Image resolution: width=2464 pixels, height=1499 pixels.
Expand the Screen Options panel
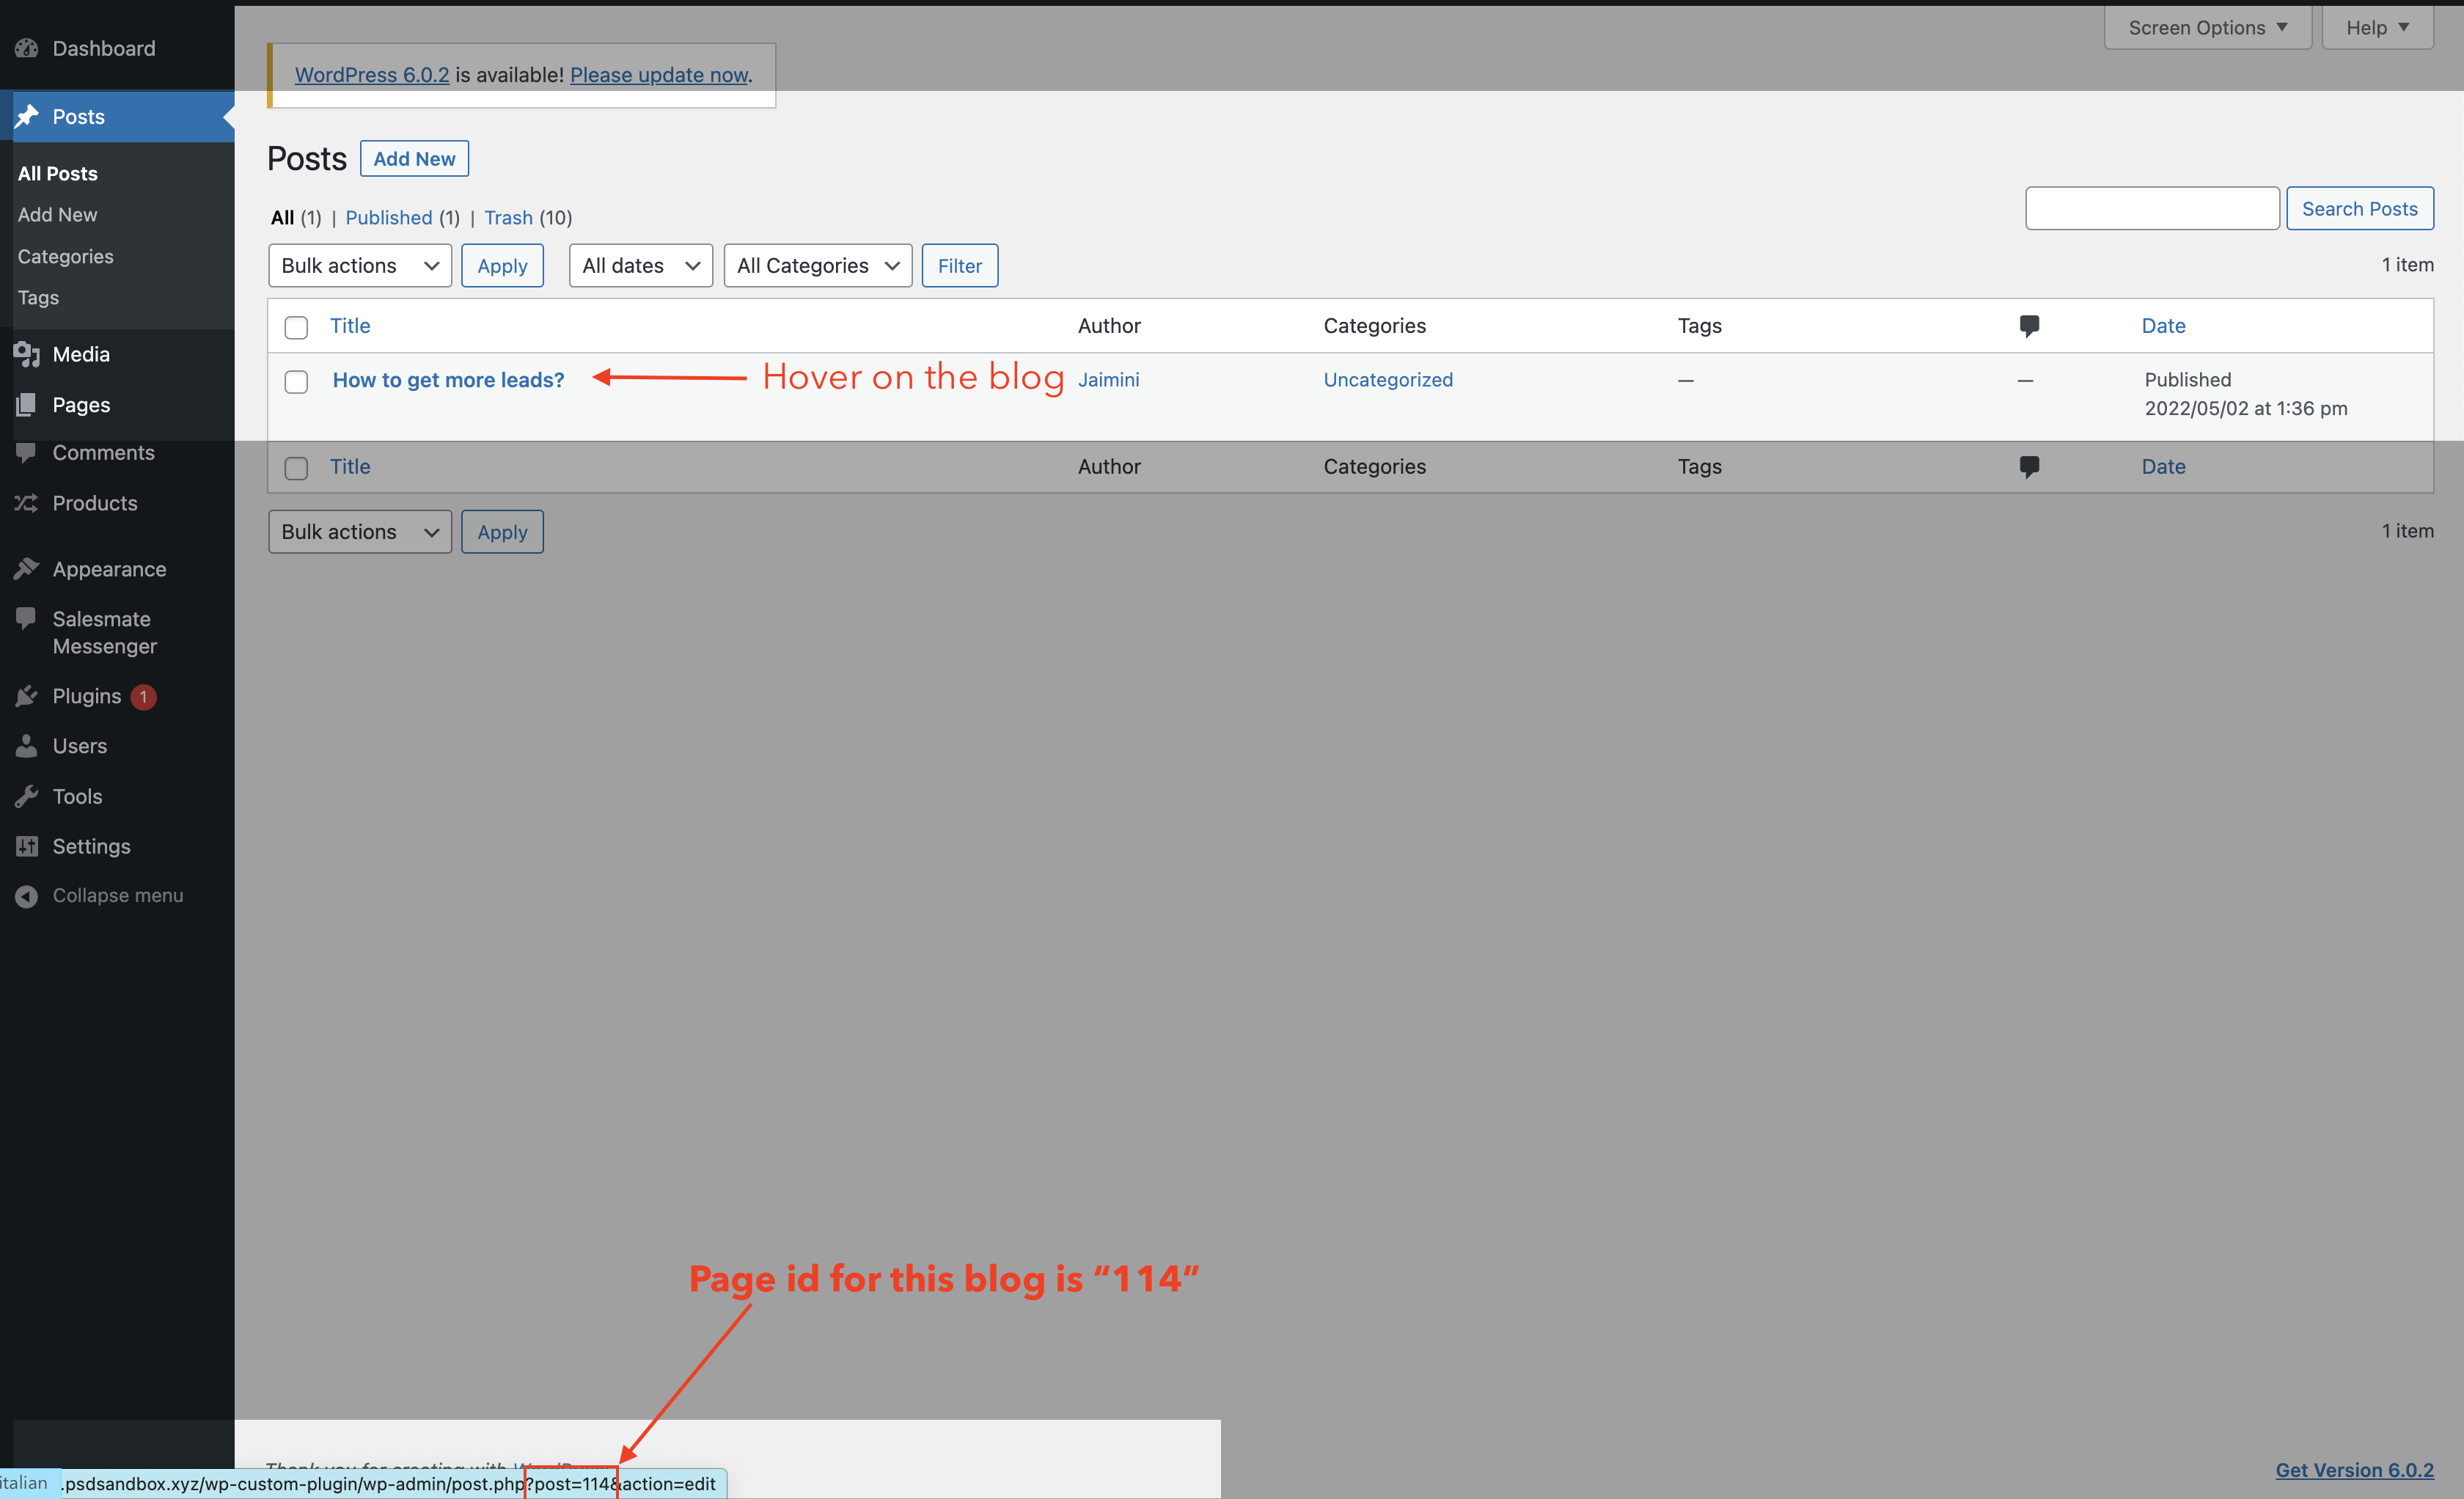(2207, 28)
